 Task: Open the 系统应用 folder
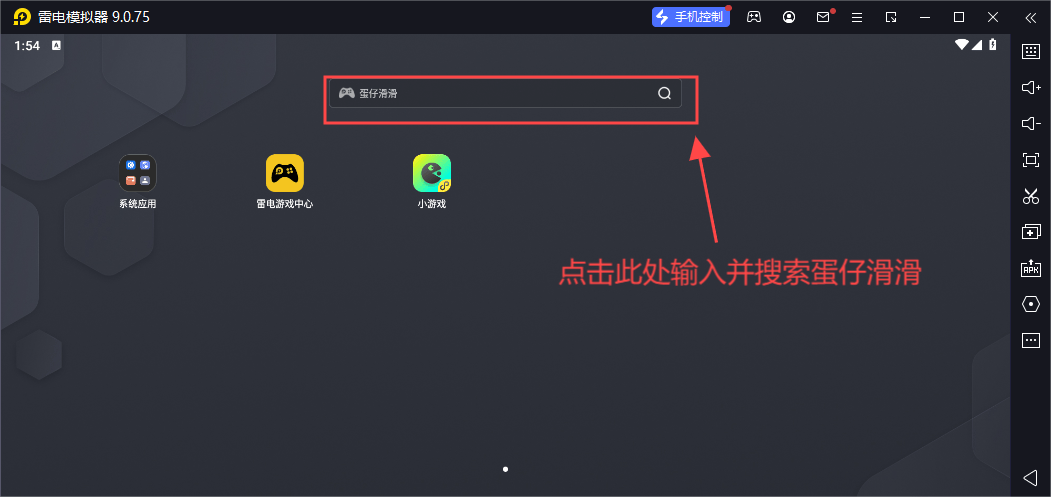137,182
